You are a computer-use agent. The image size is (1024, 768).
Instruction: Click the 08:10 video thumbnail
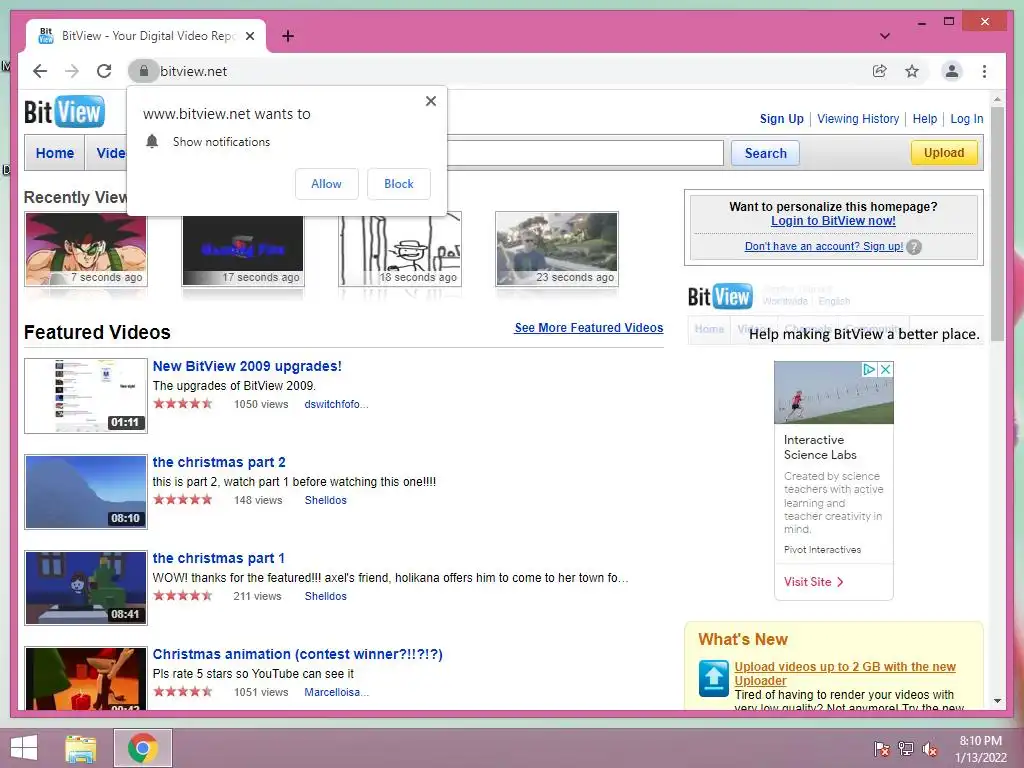[86, 492]
